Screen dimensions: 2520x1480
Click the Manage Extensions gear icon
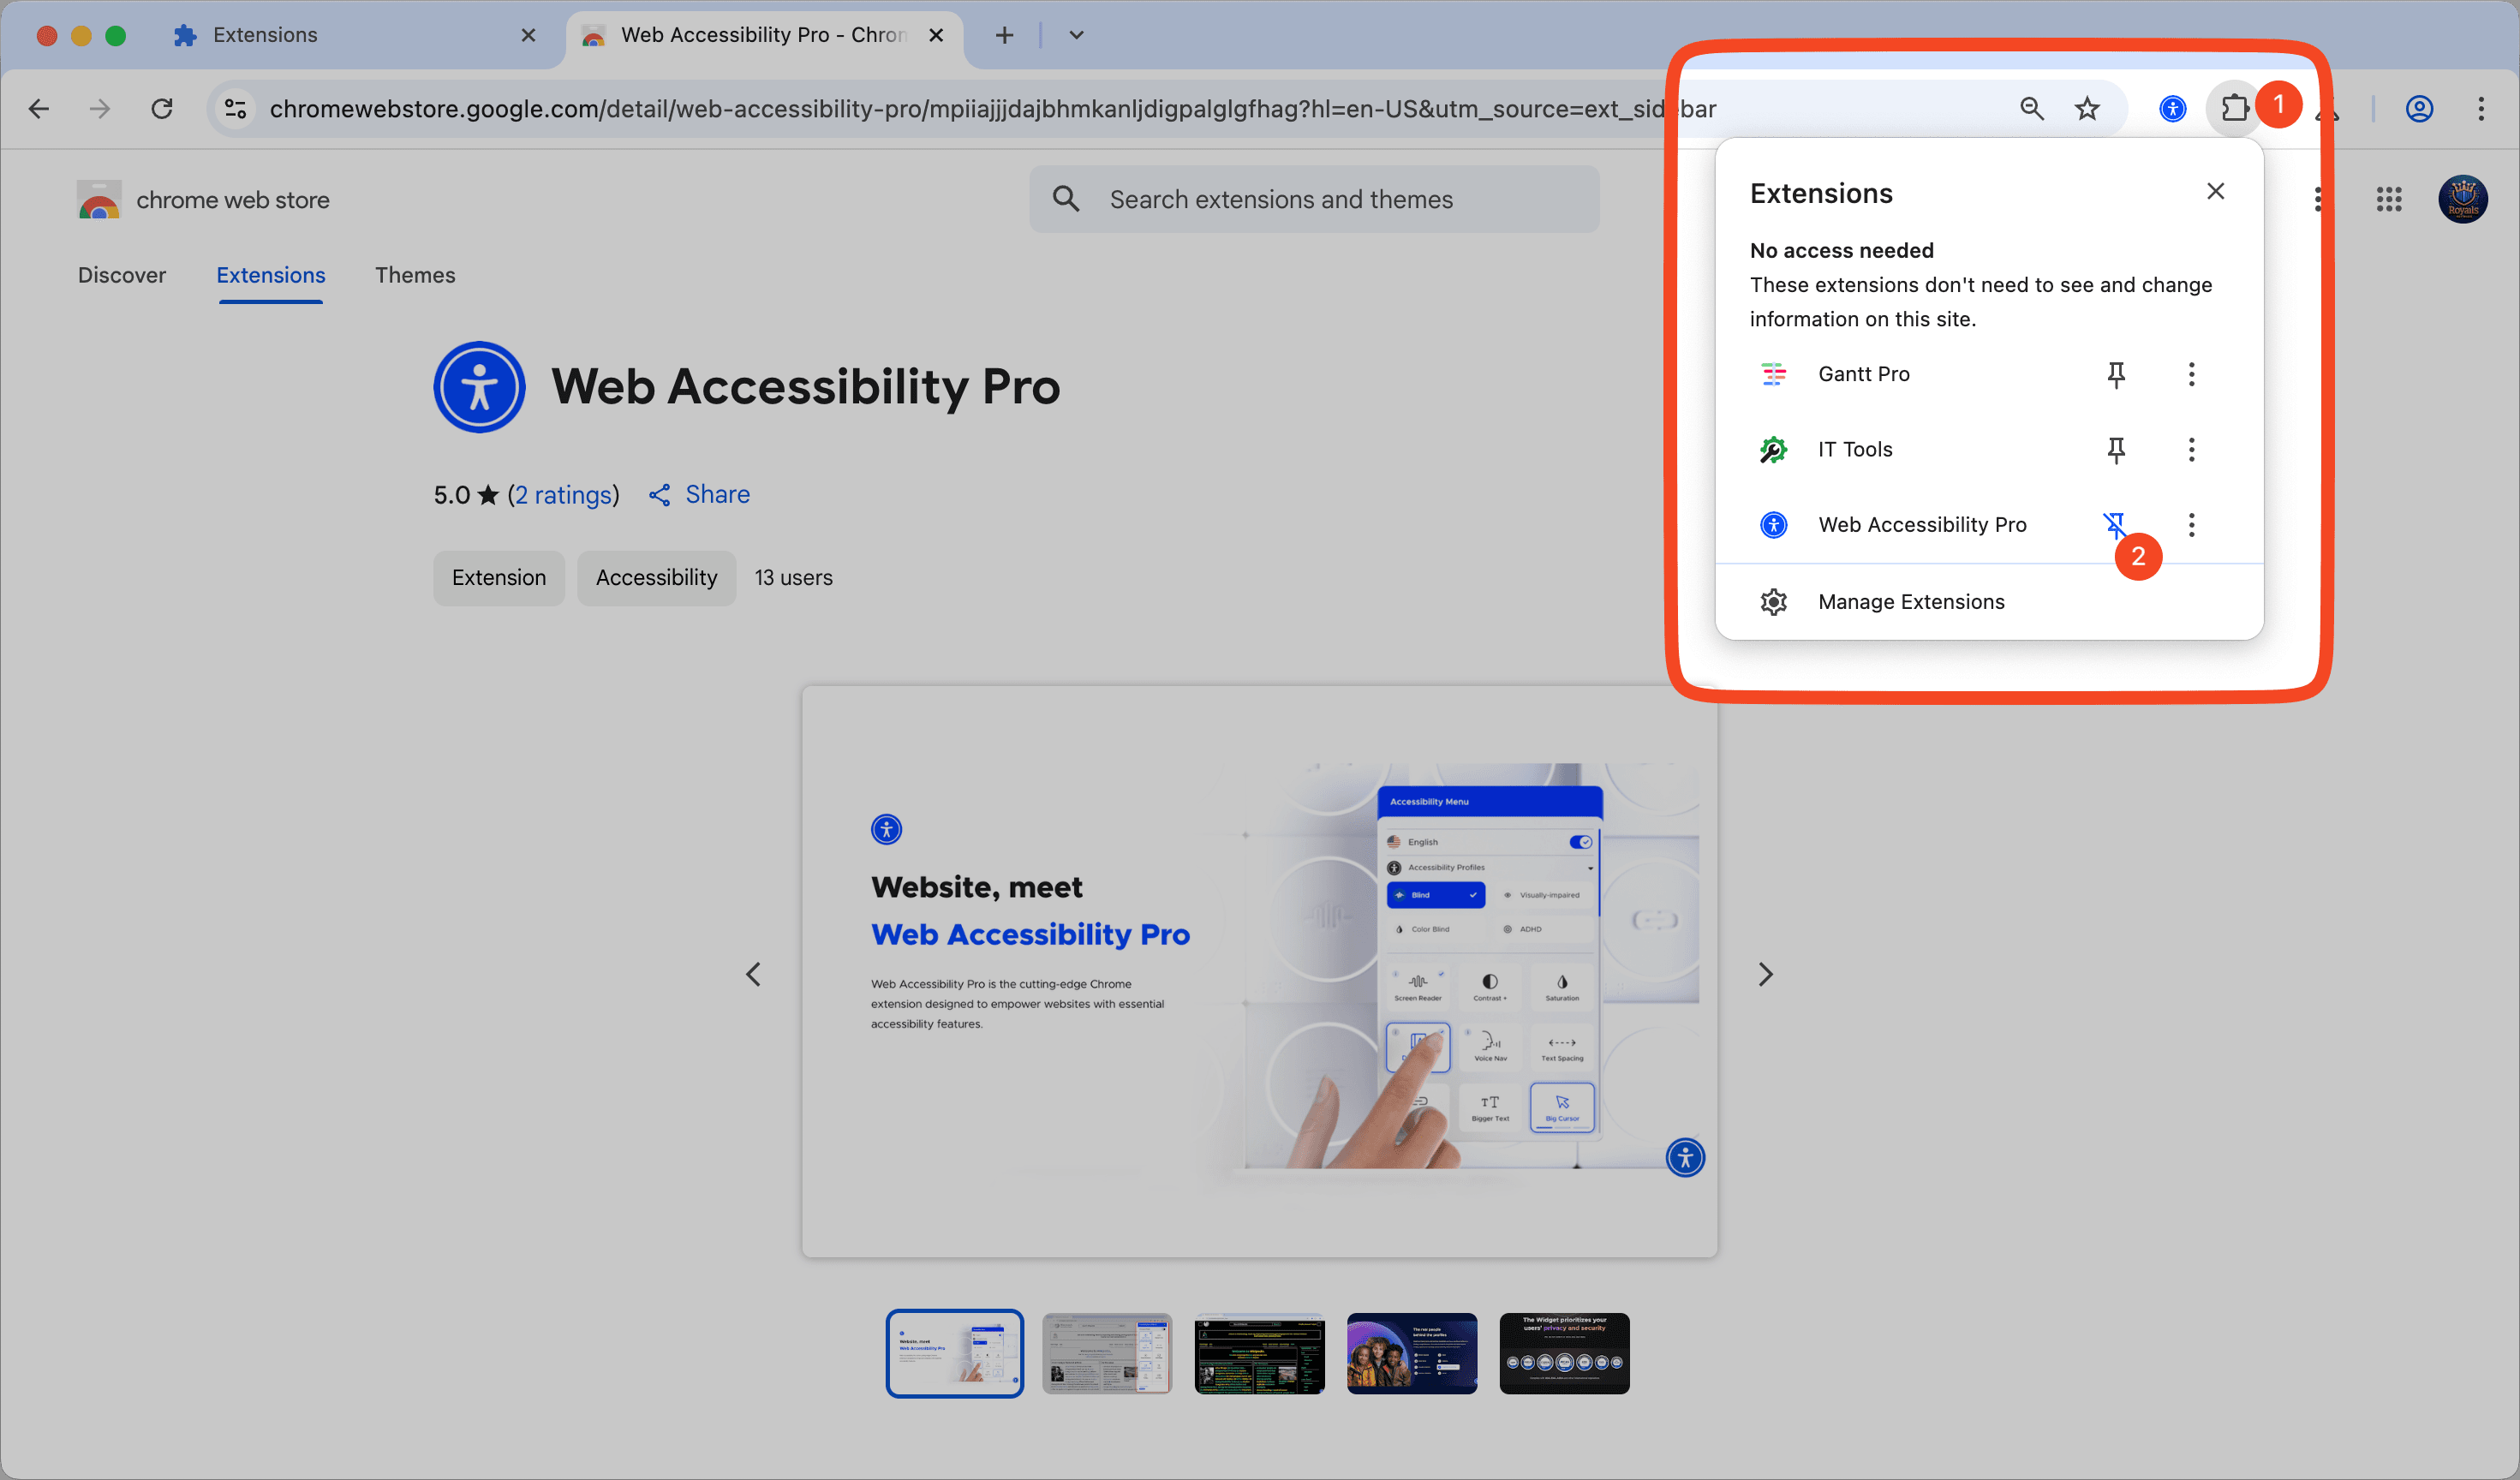click(1773, 601)
